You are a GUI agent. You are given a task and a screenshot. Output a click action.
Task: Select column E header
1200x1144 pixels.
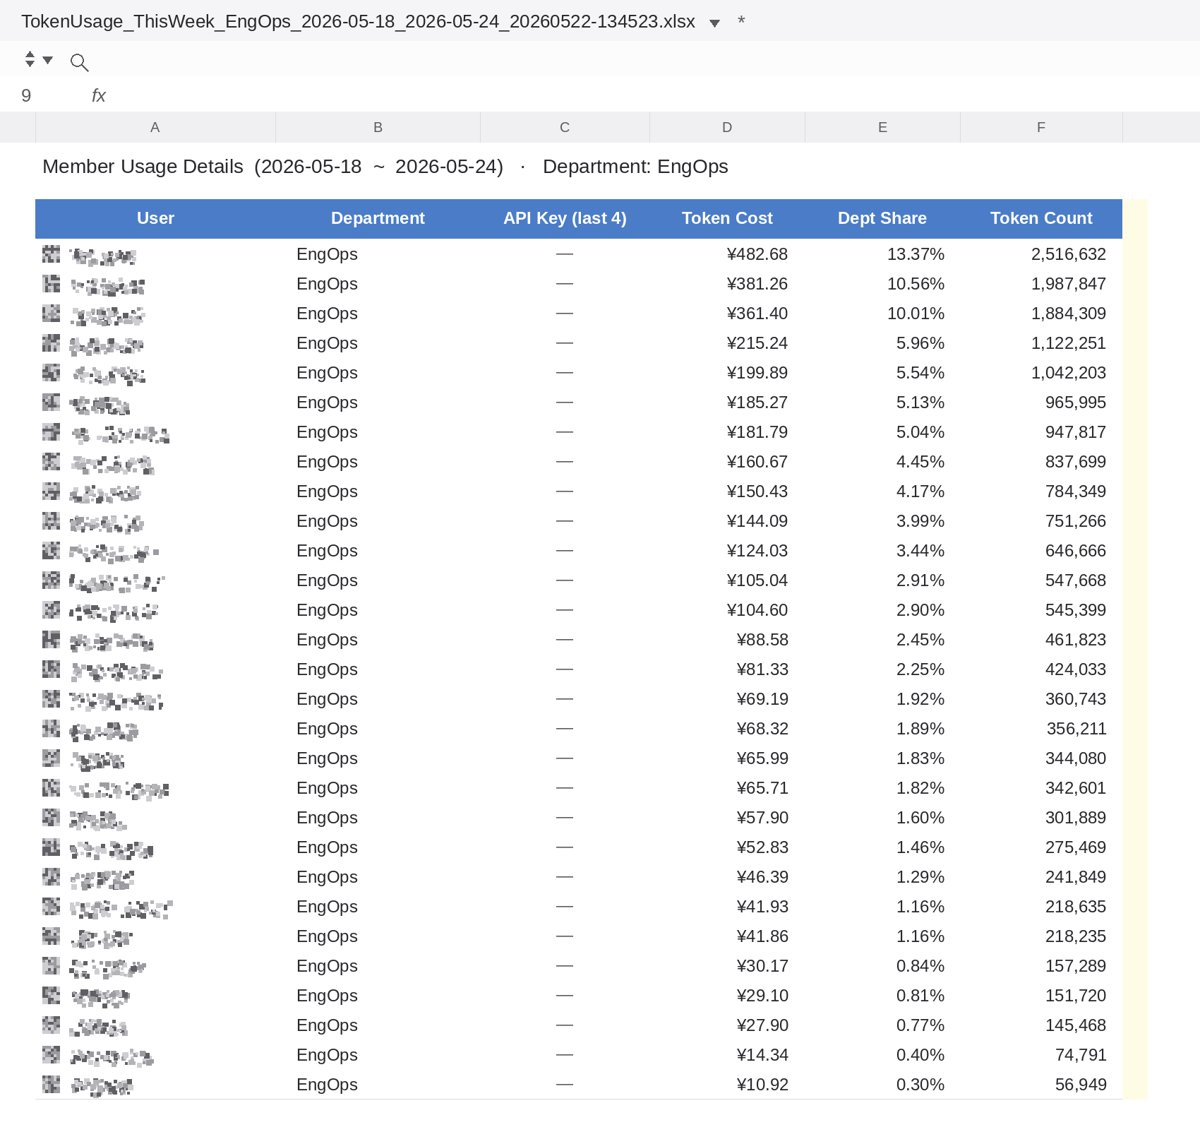(882, 127)
